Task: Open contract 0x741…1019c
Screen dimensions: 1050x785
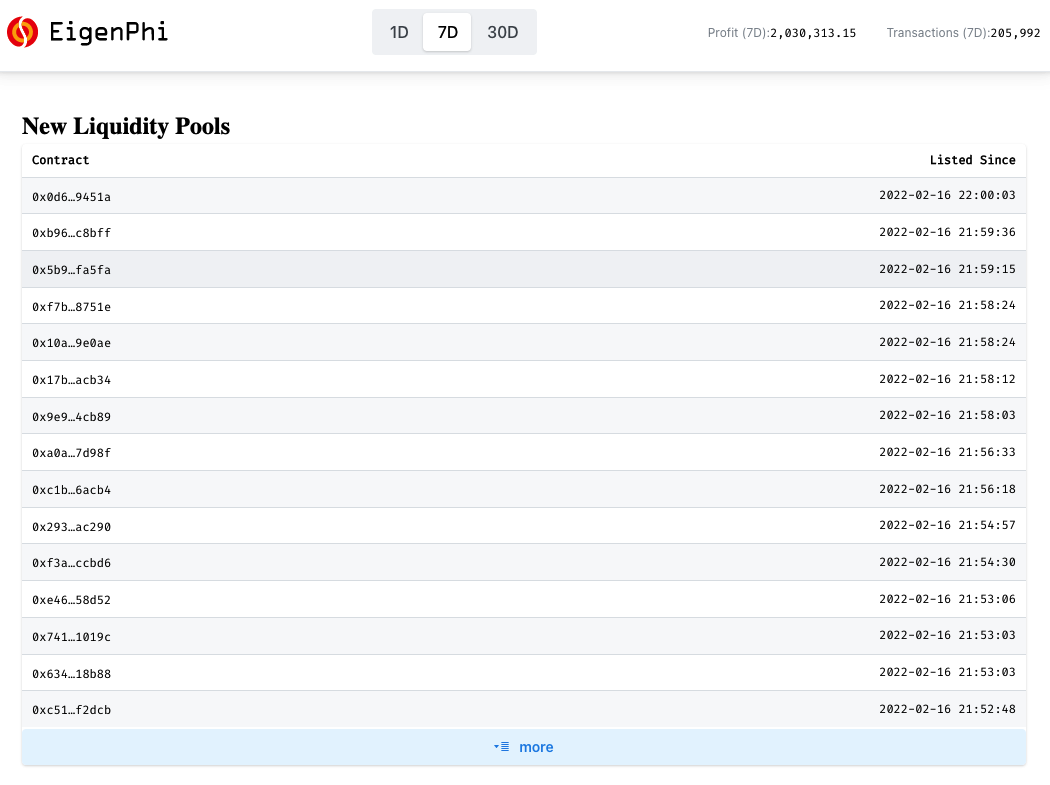Action: pos(72,636)
